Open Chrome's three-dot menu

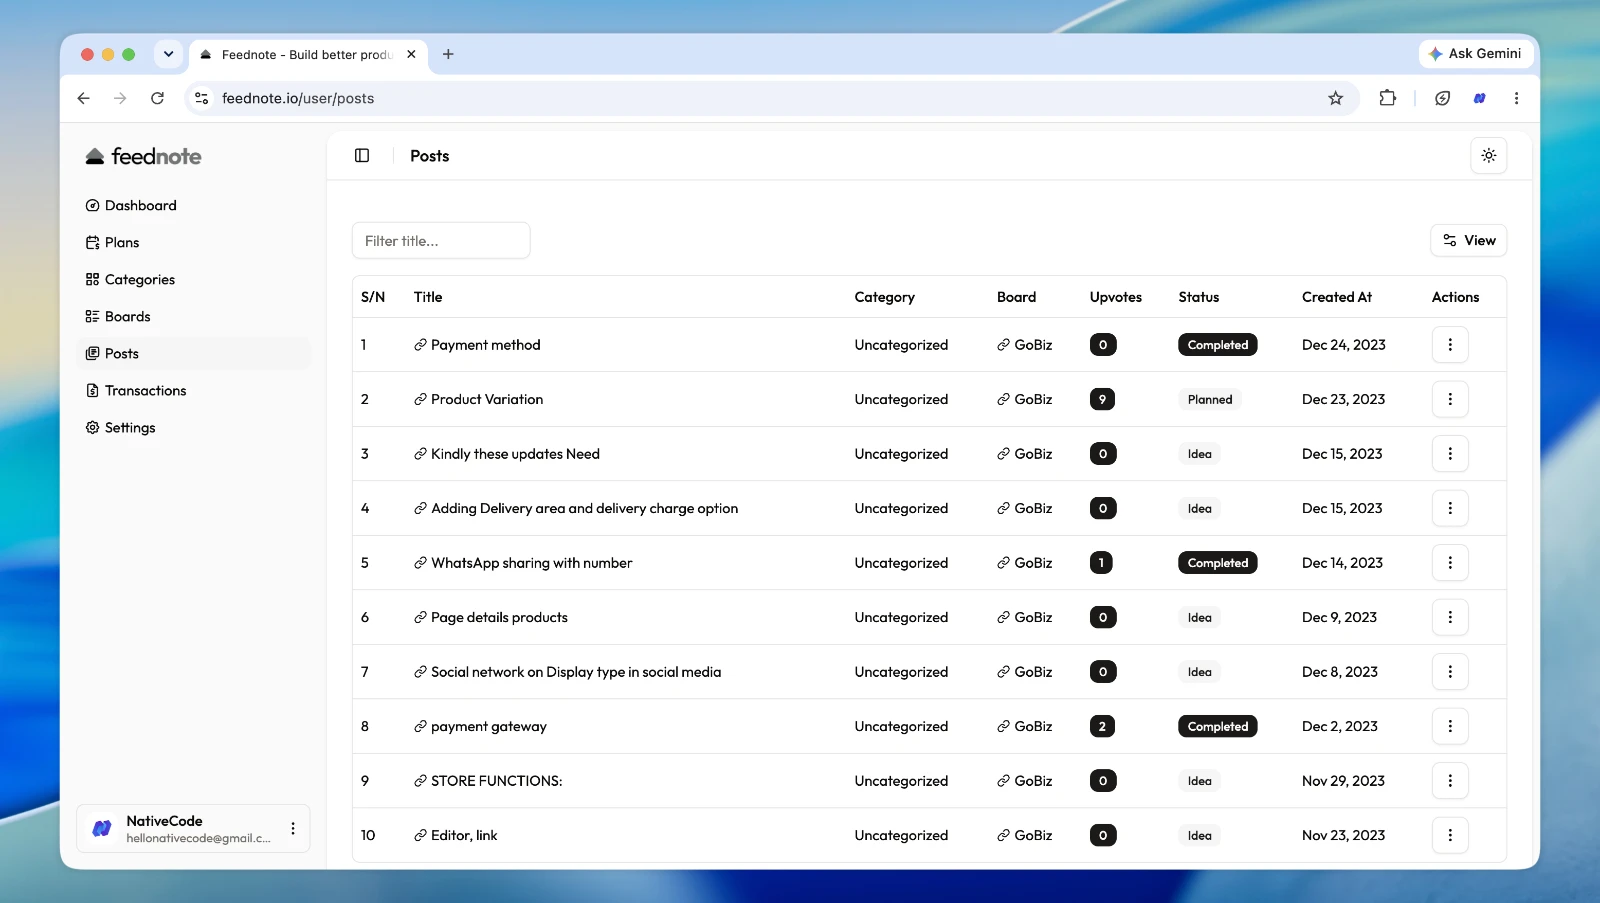point(1516,98)
